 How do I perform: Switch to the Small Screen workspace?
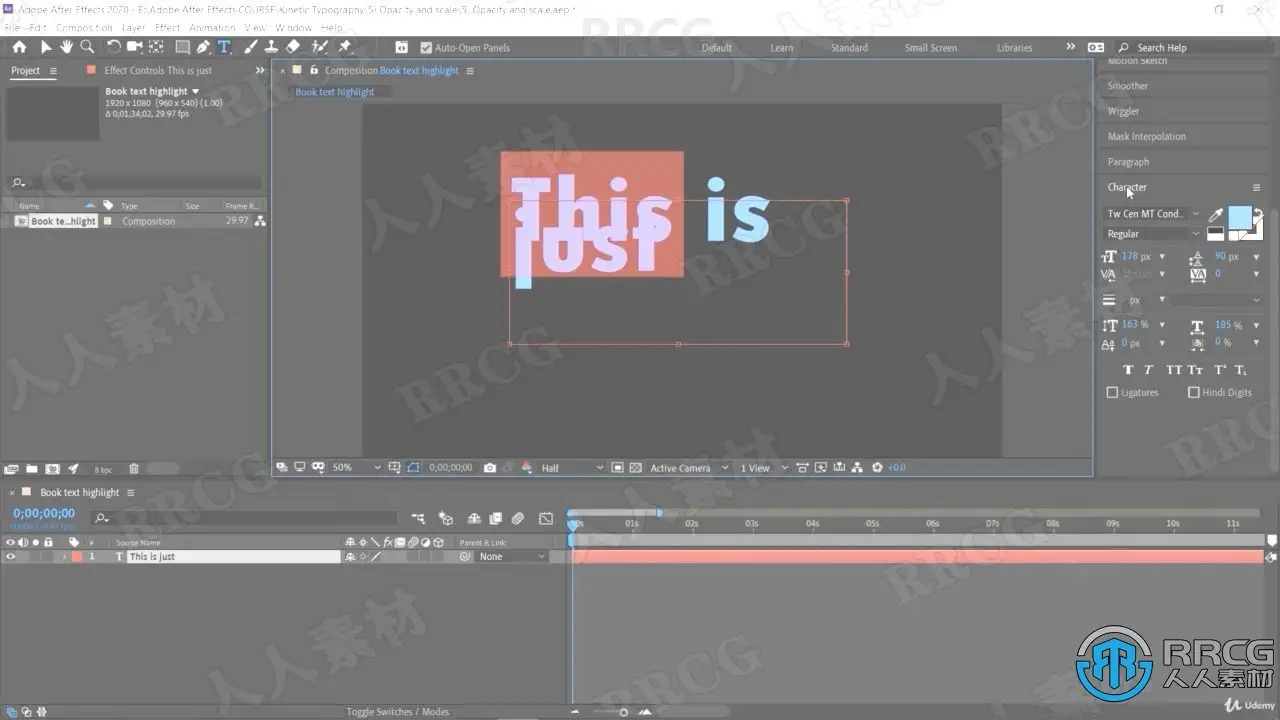click(x=930, y=48)
